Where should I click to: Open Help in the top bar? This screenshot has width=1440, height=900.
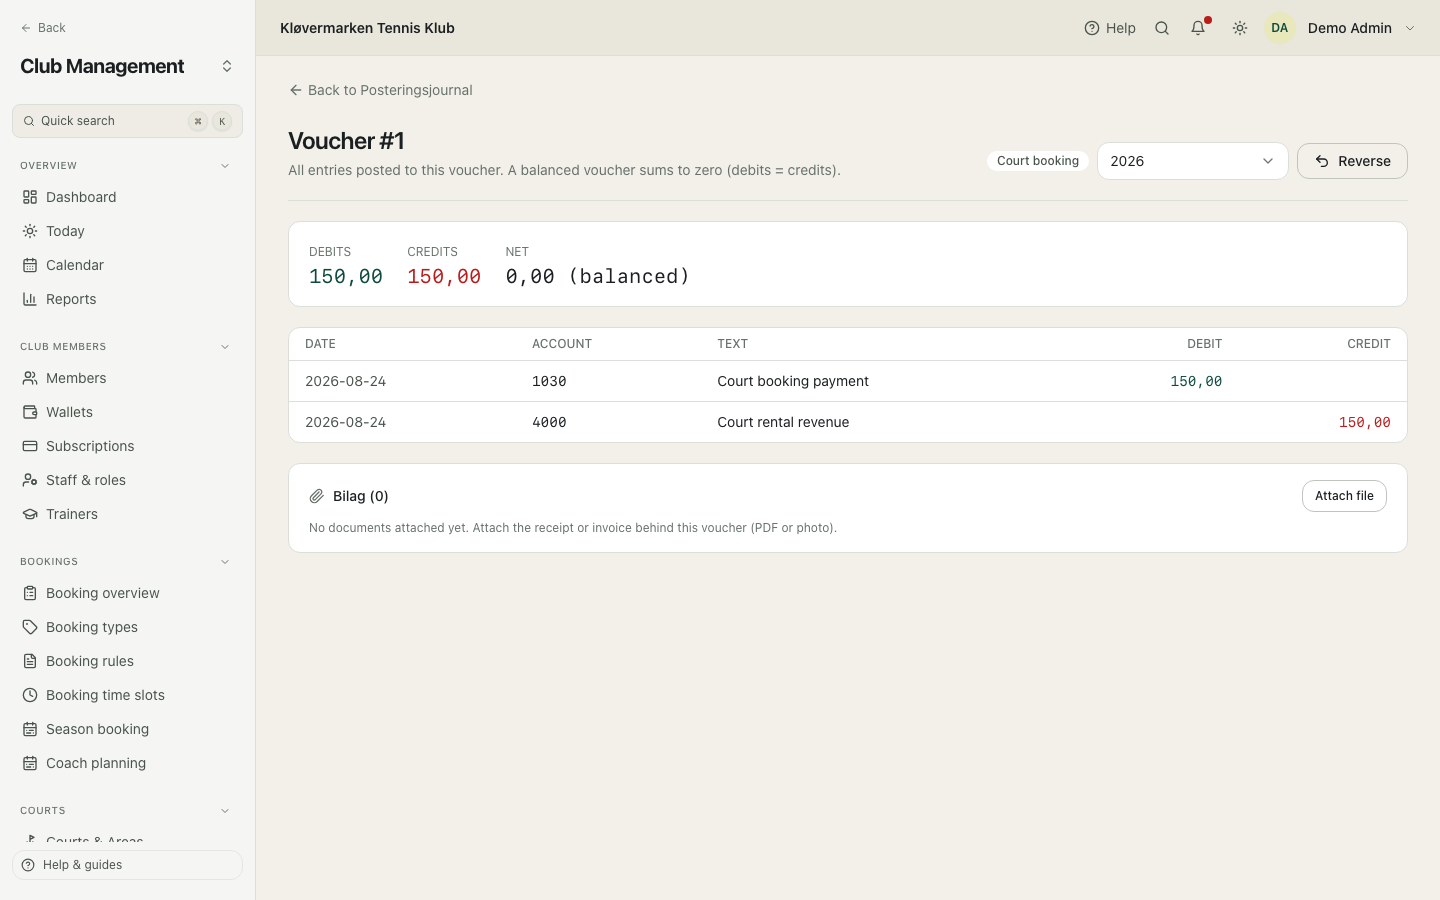pos(1110,28)
